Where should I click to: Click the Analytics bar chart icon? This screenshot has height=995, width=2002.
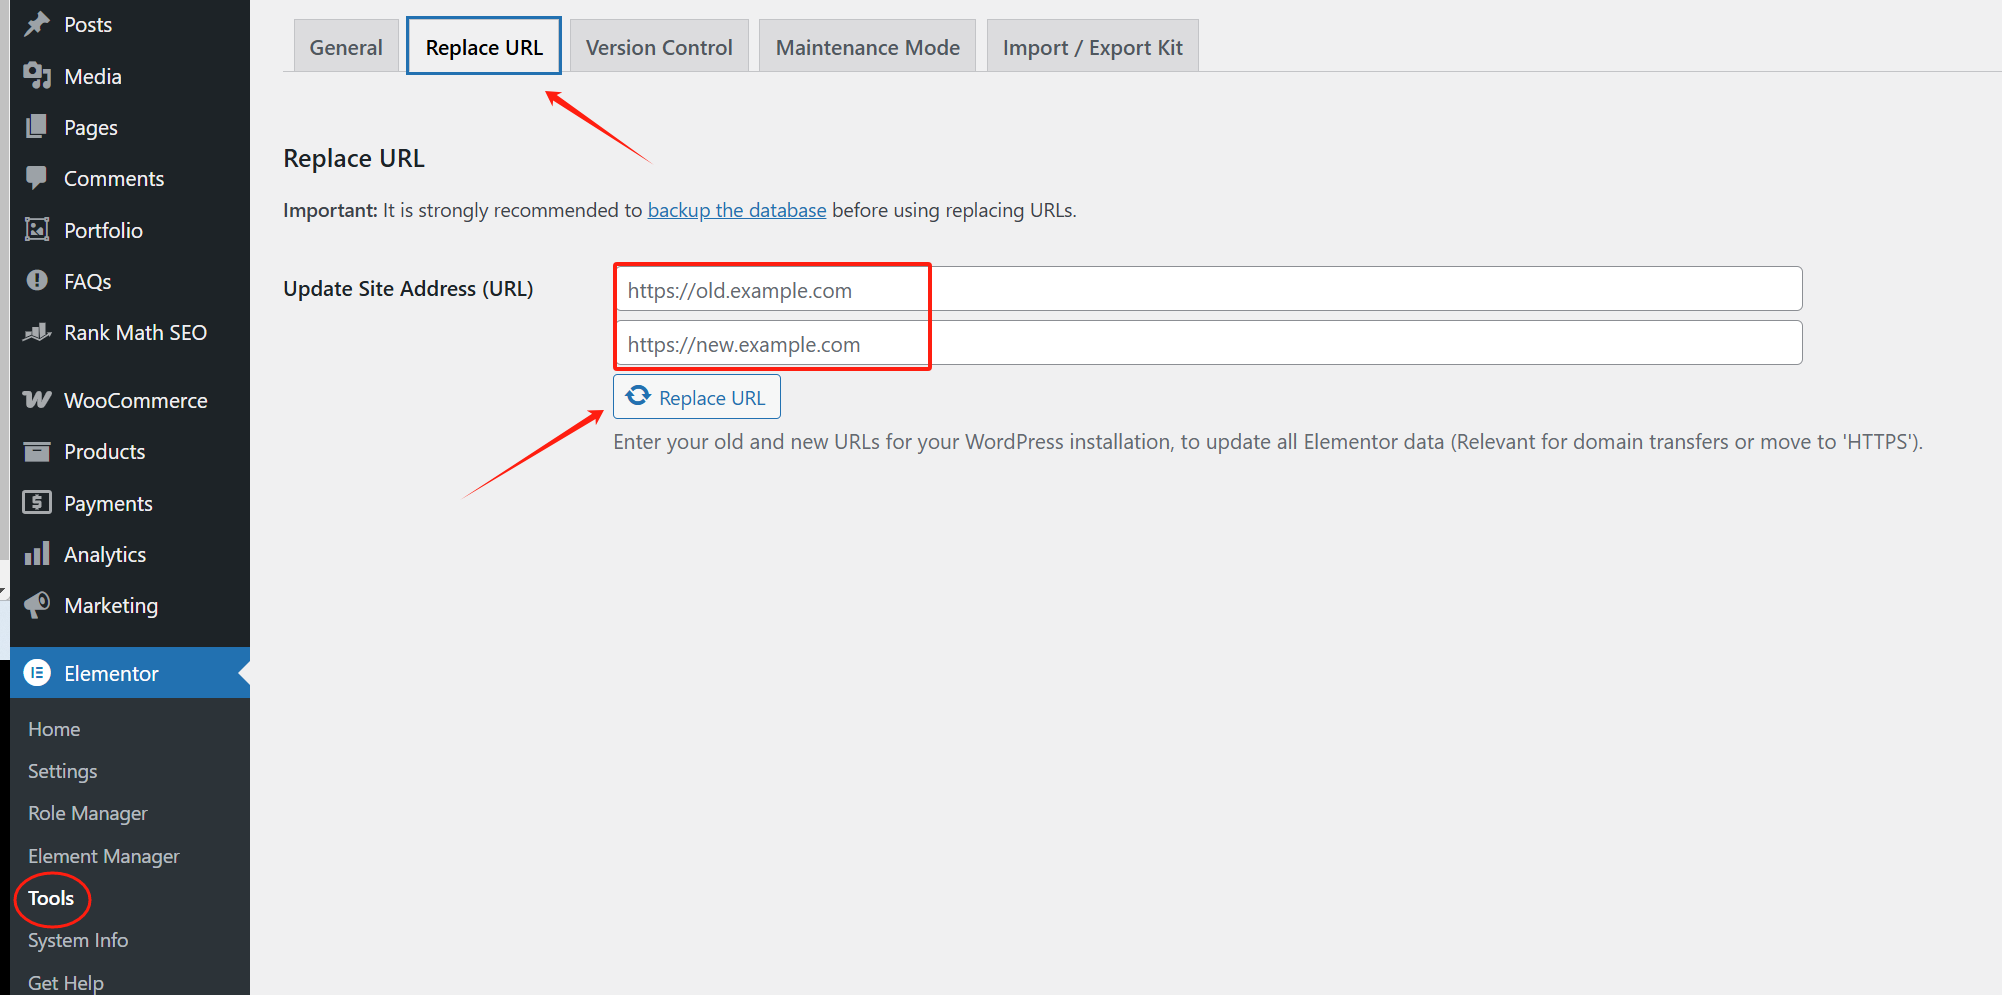37,554
